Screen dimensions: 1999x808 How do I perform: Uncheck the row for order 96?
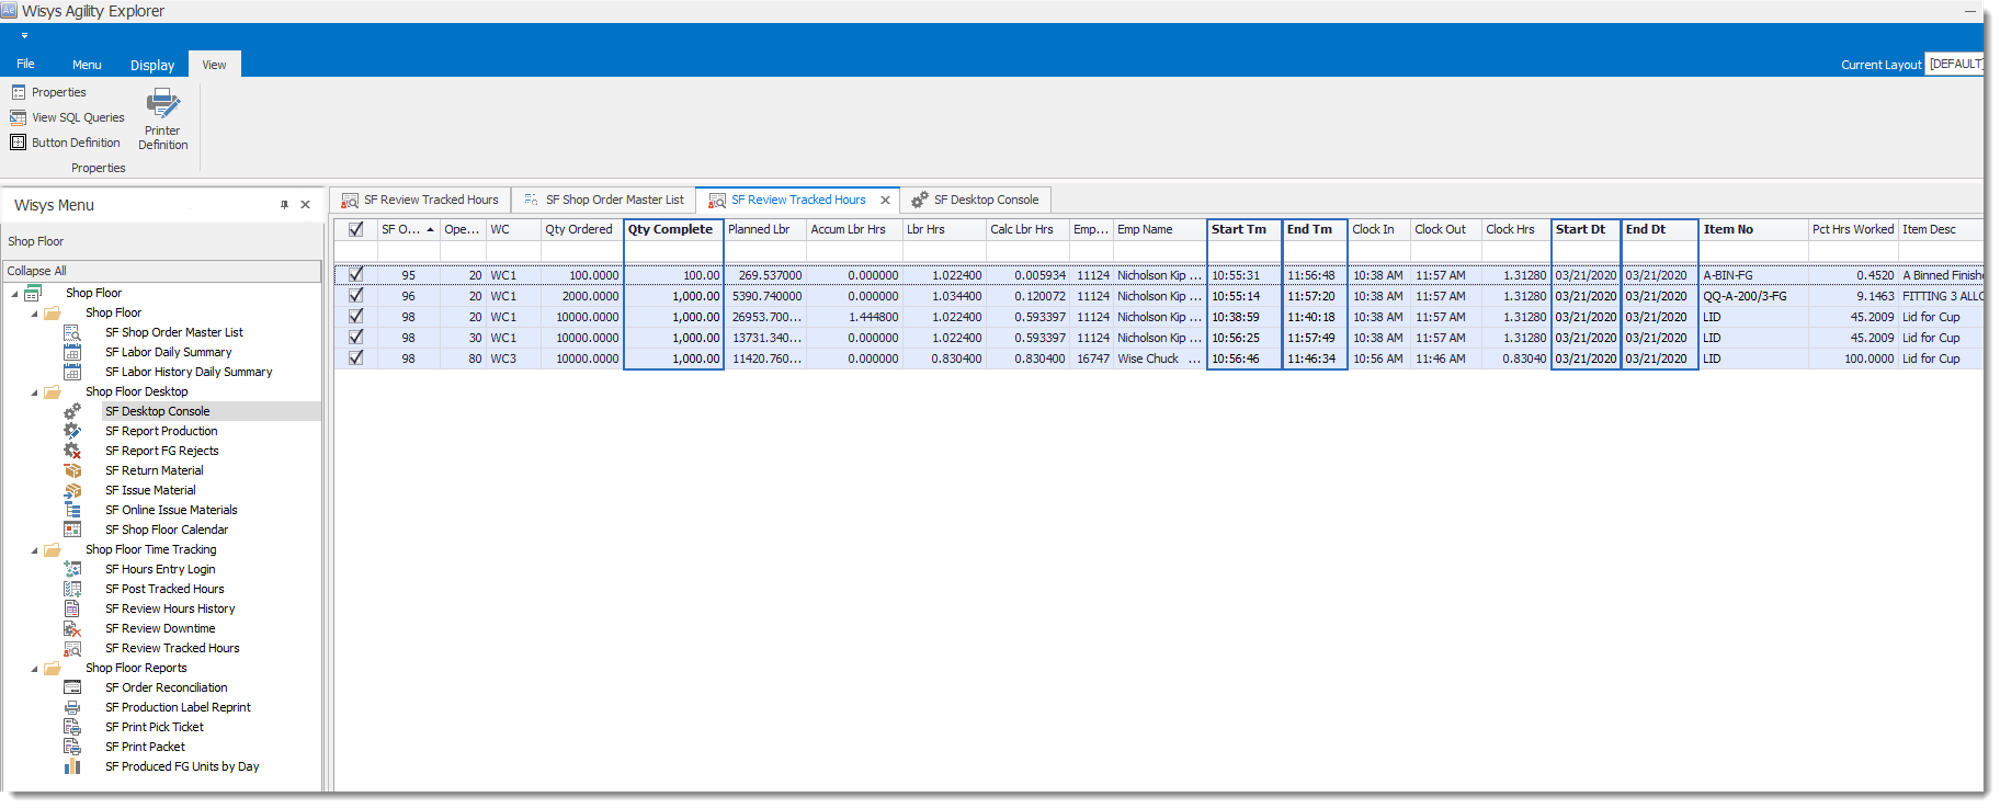[356, 296]
